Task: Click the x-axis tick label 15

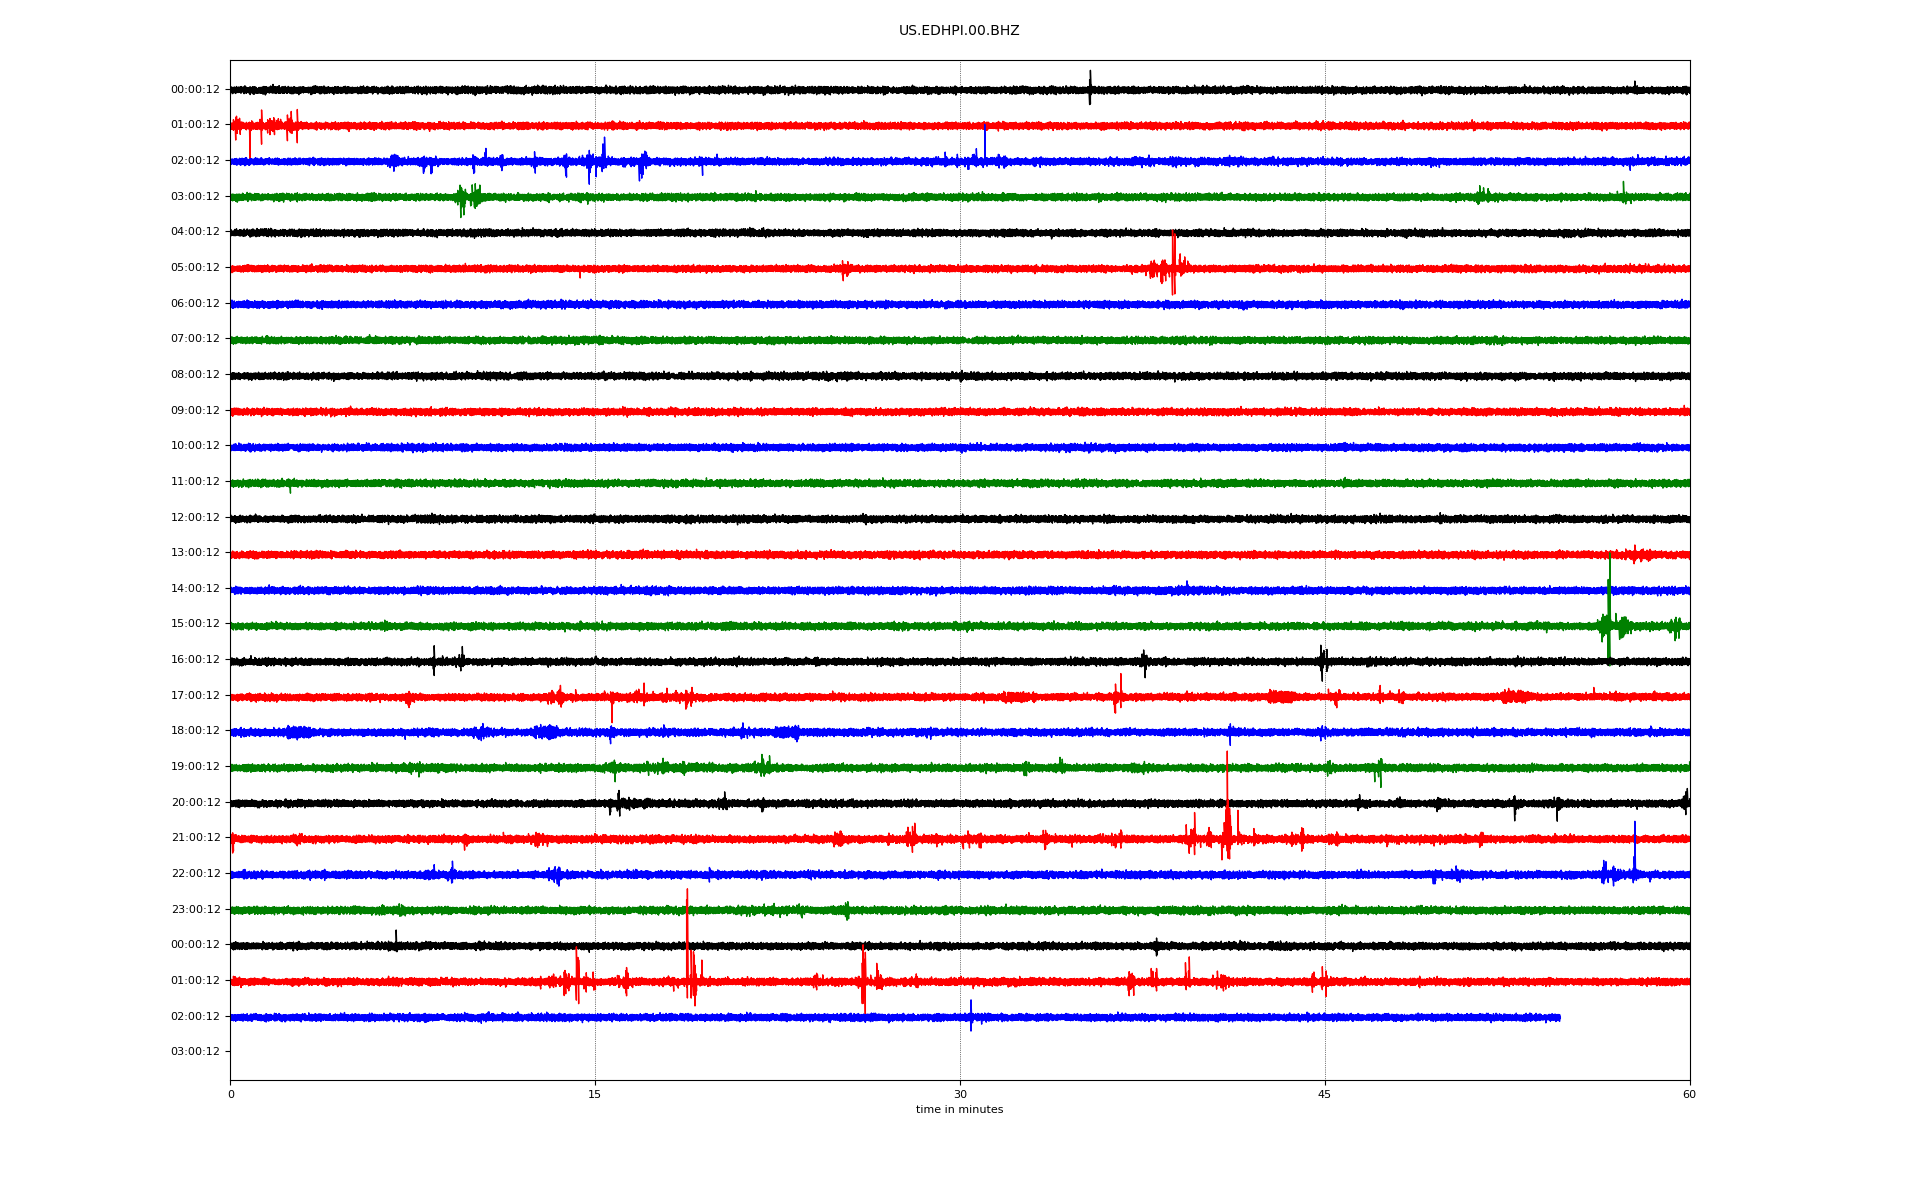Action: [x=595, y=1095]
